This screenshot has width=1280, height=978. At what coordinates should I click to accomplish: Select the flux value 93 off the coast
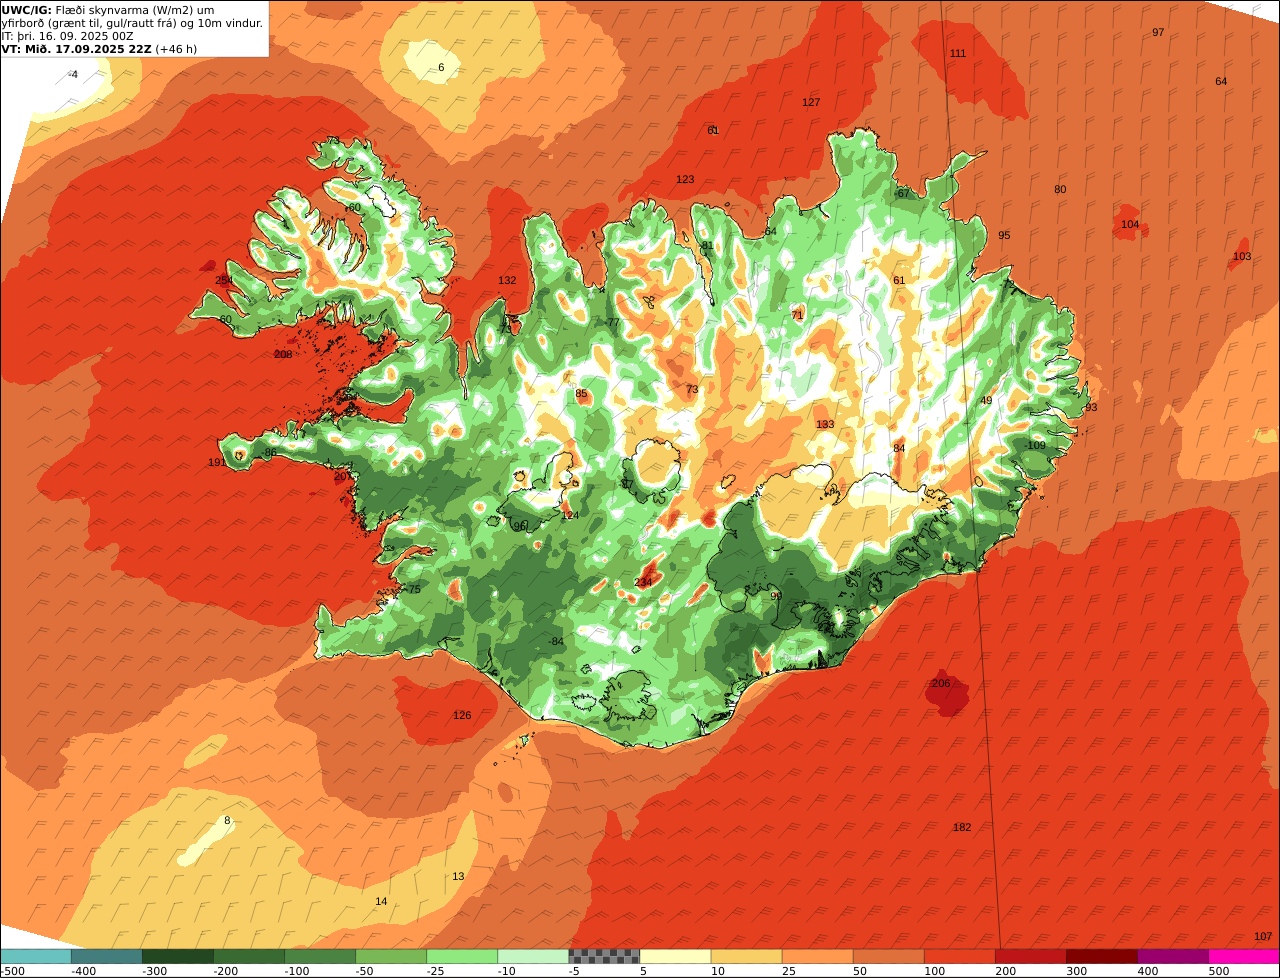click(1091, 407)
